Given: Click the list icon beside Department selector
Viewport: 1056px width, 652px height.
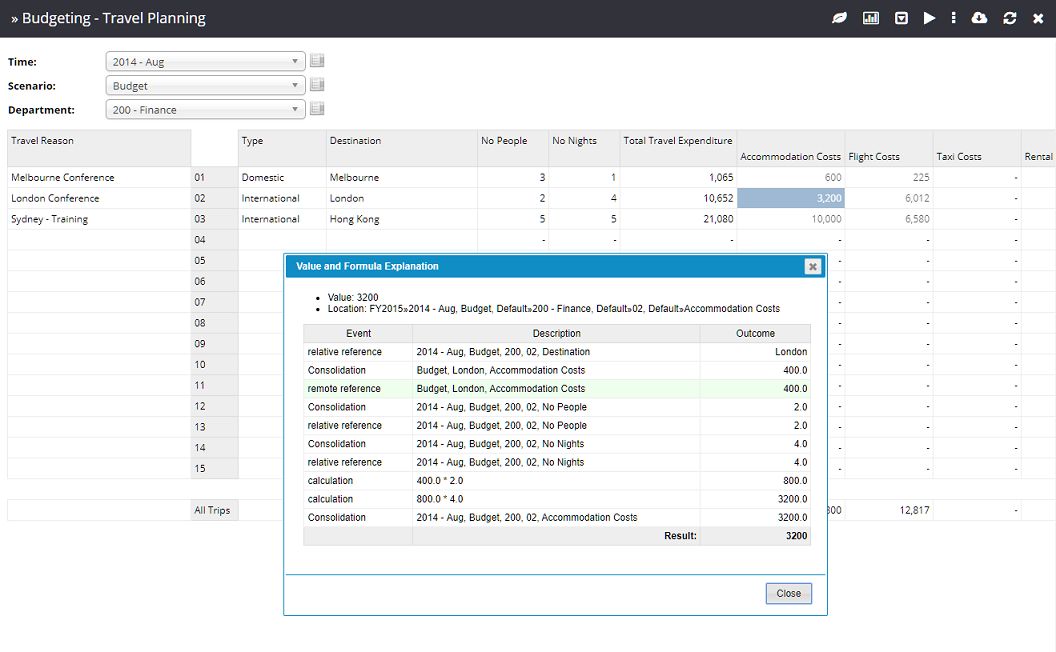Looking at the screenshot, I should [x=317, y=108].
